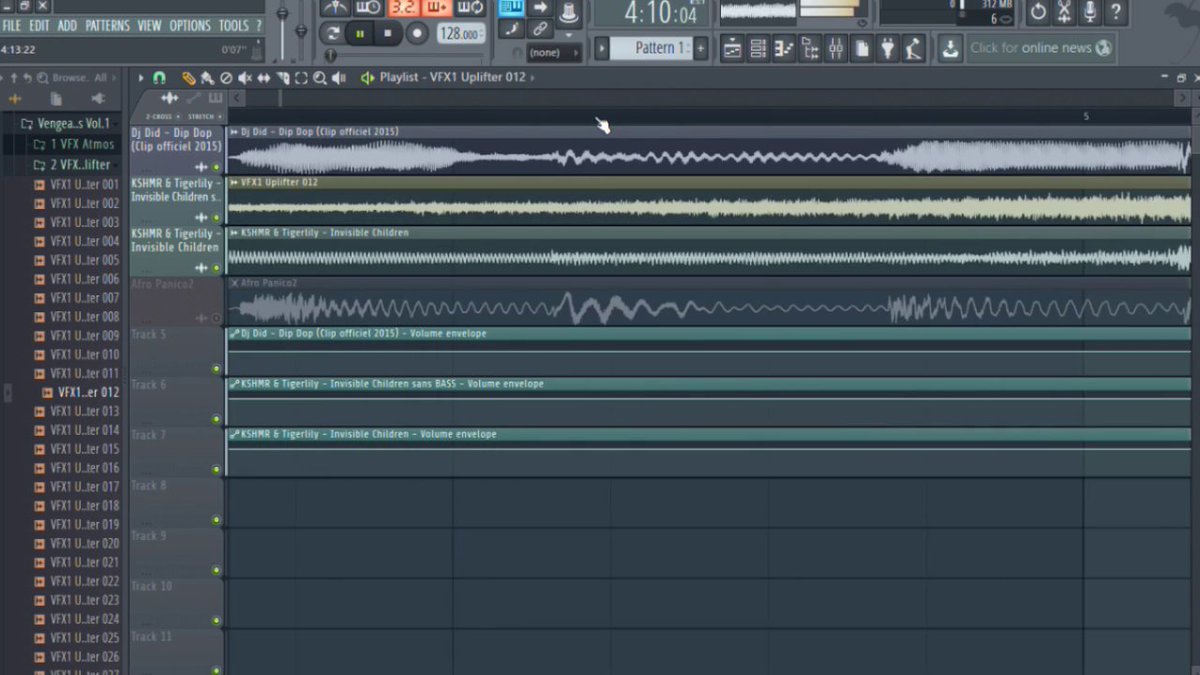The image size is (1200, 675).
Task: Stop playback with the stop button
Action: click(389, 33)
